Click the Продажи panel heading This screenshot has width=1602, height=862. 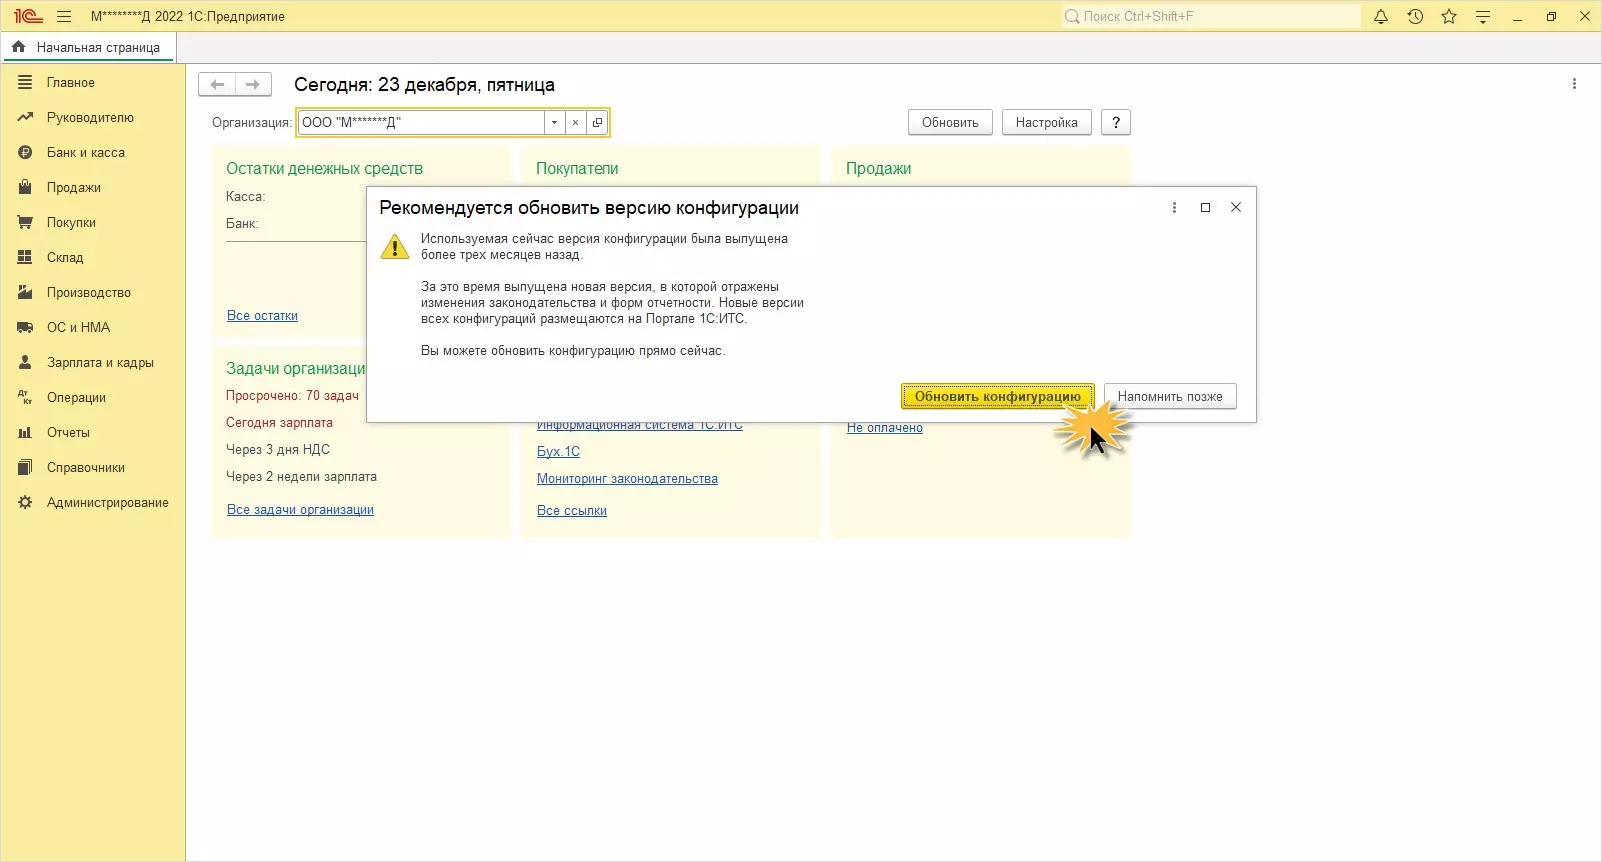click(878, 168)
